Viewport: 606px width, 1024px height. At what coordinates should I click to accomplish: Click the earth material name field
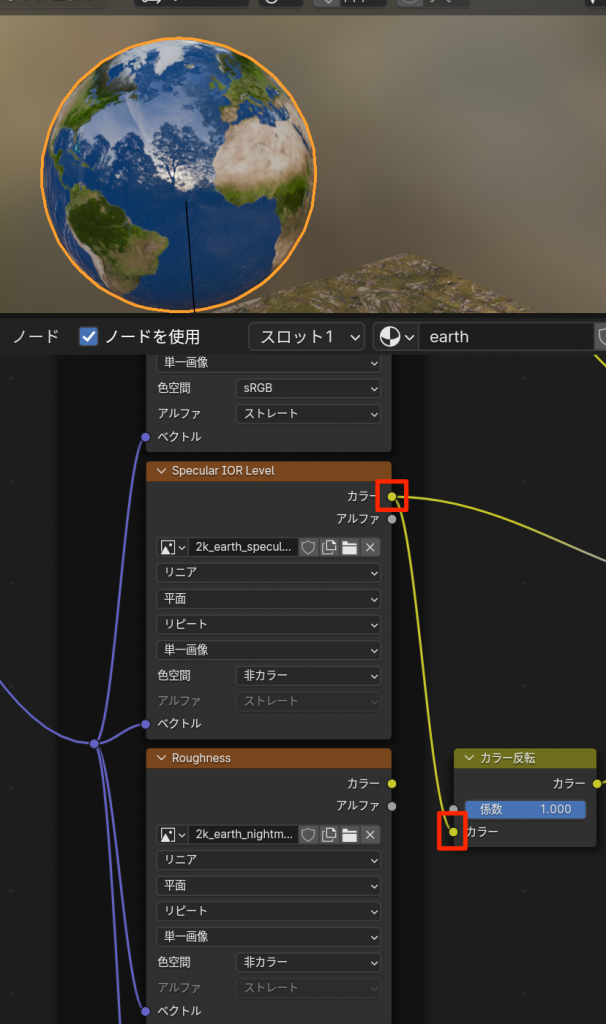click(505, 337)
